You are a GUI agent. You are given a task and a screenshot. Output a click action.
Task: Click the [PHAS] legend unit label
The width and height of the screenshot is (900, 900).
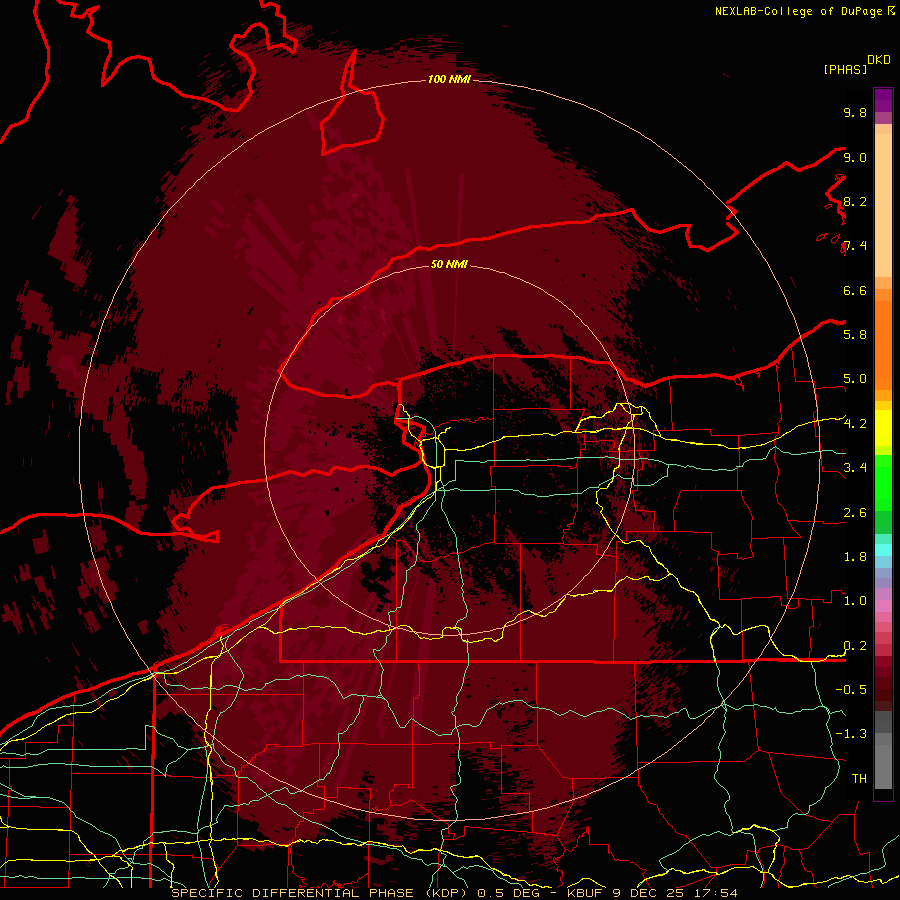click(x=845, y=69)
